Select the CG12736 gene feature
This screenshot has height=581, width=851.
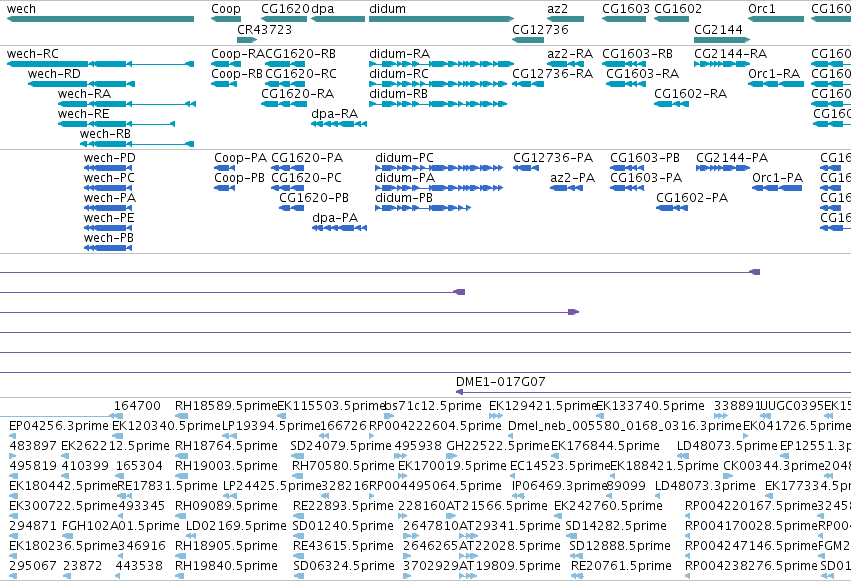528,40
